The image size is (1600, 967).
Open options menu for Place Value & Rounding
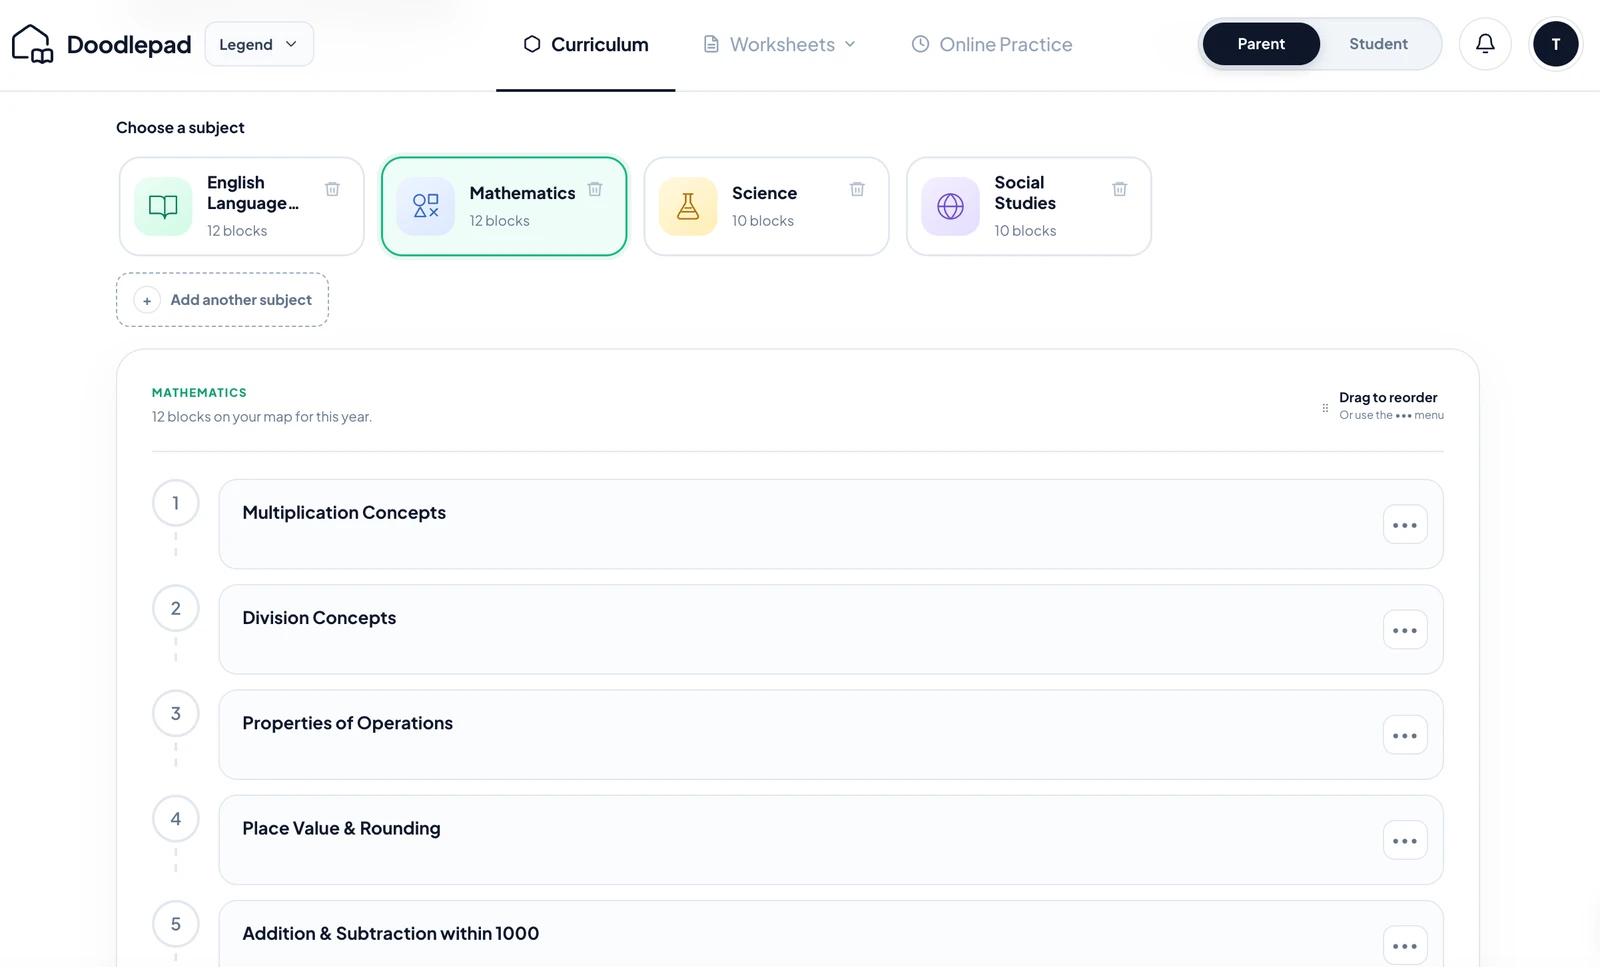(x=1405, y=840)
